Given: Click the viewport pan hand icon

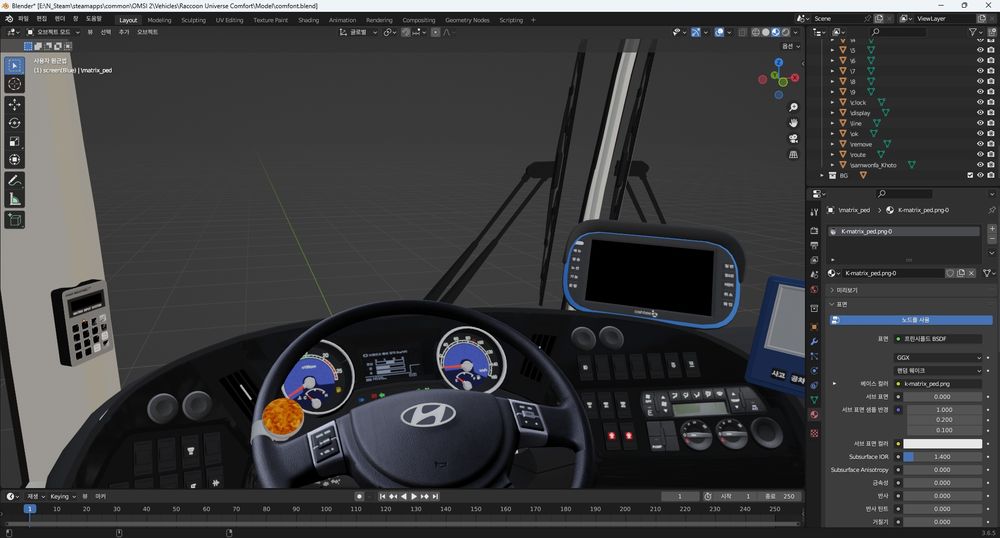Looking at the screenshot, I should pyautogui.click(x=793, y=123).
